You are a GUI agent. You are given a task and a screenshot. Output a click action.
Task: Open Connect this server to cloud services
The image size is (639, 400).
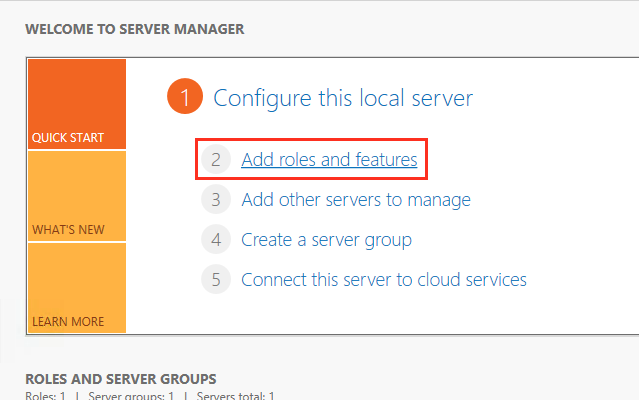pyautogui.click(x=384, y=279)
